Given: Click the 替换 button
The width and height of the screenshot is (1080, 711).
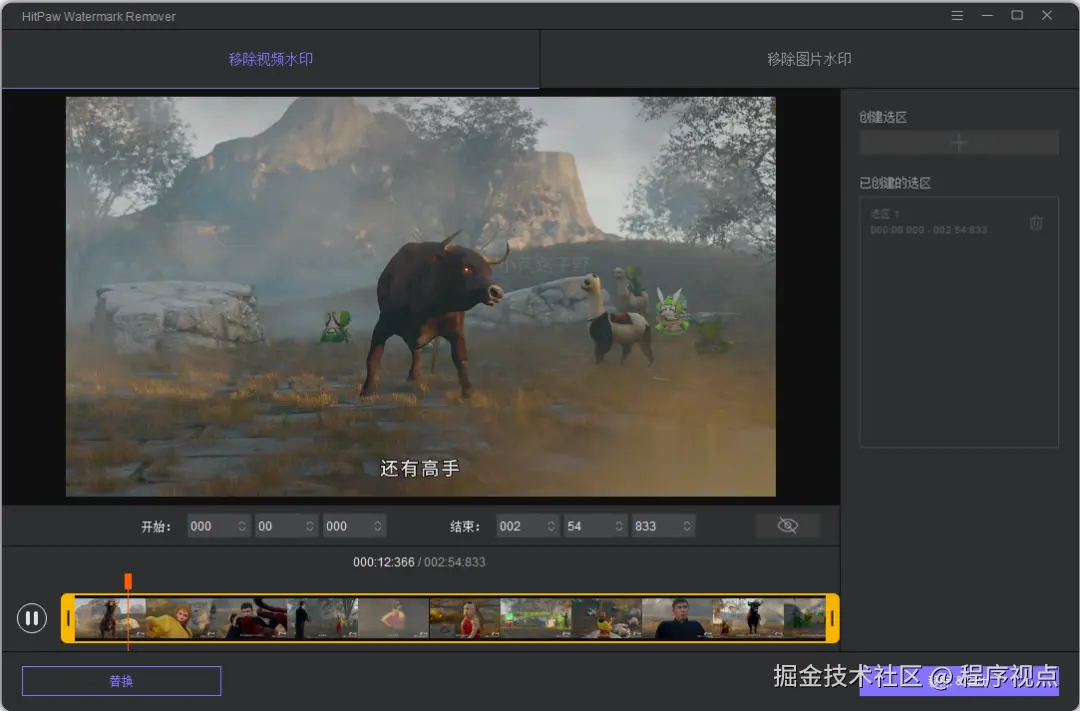Looking at the screenshot, I should pos(121,681).
